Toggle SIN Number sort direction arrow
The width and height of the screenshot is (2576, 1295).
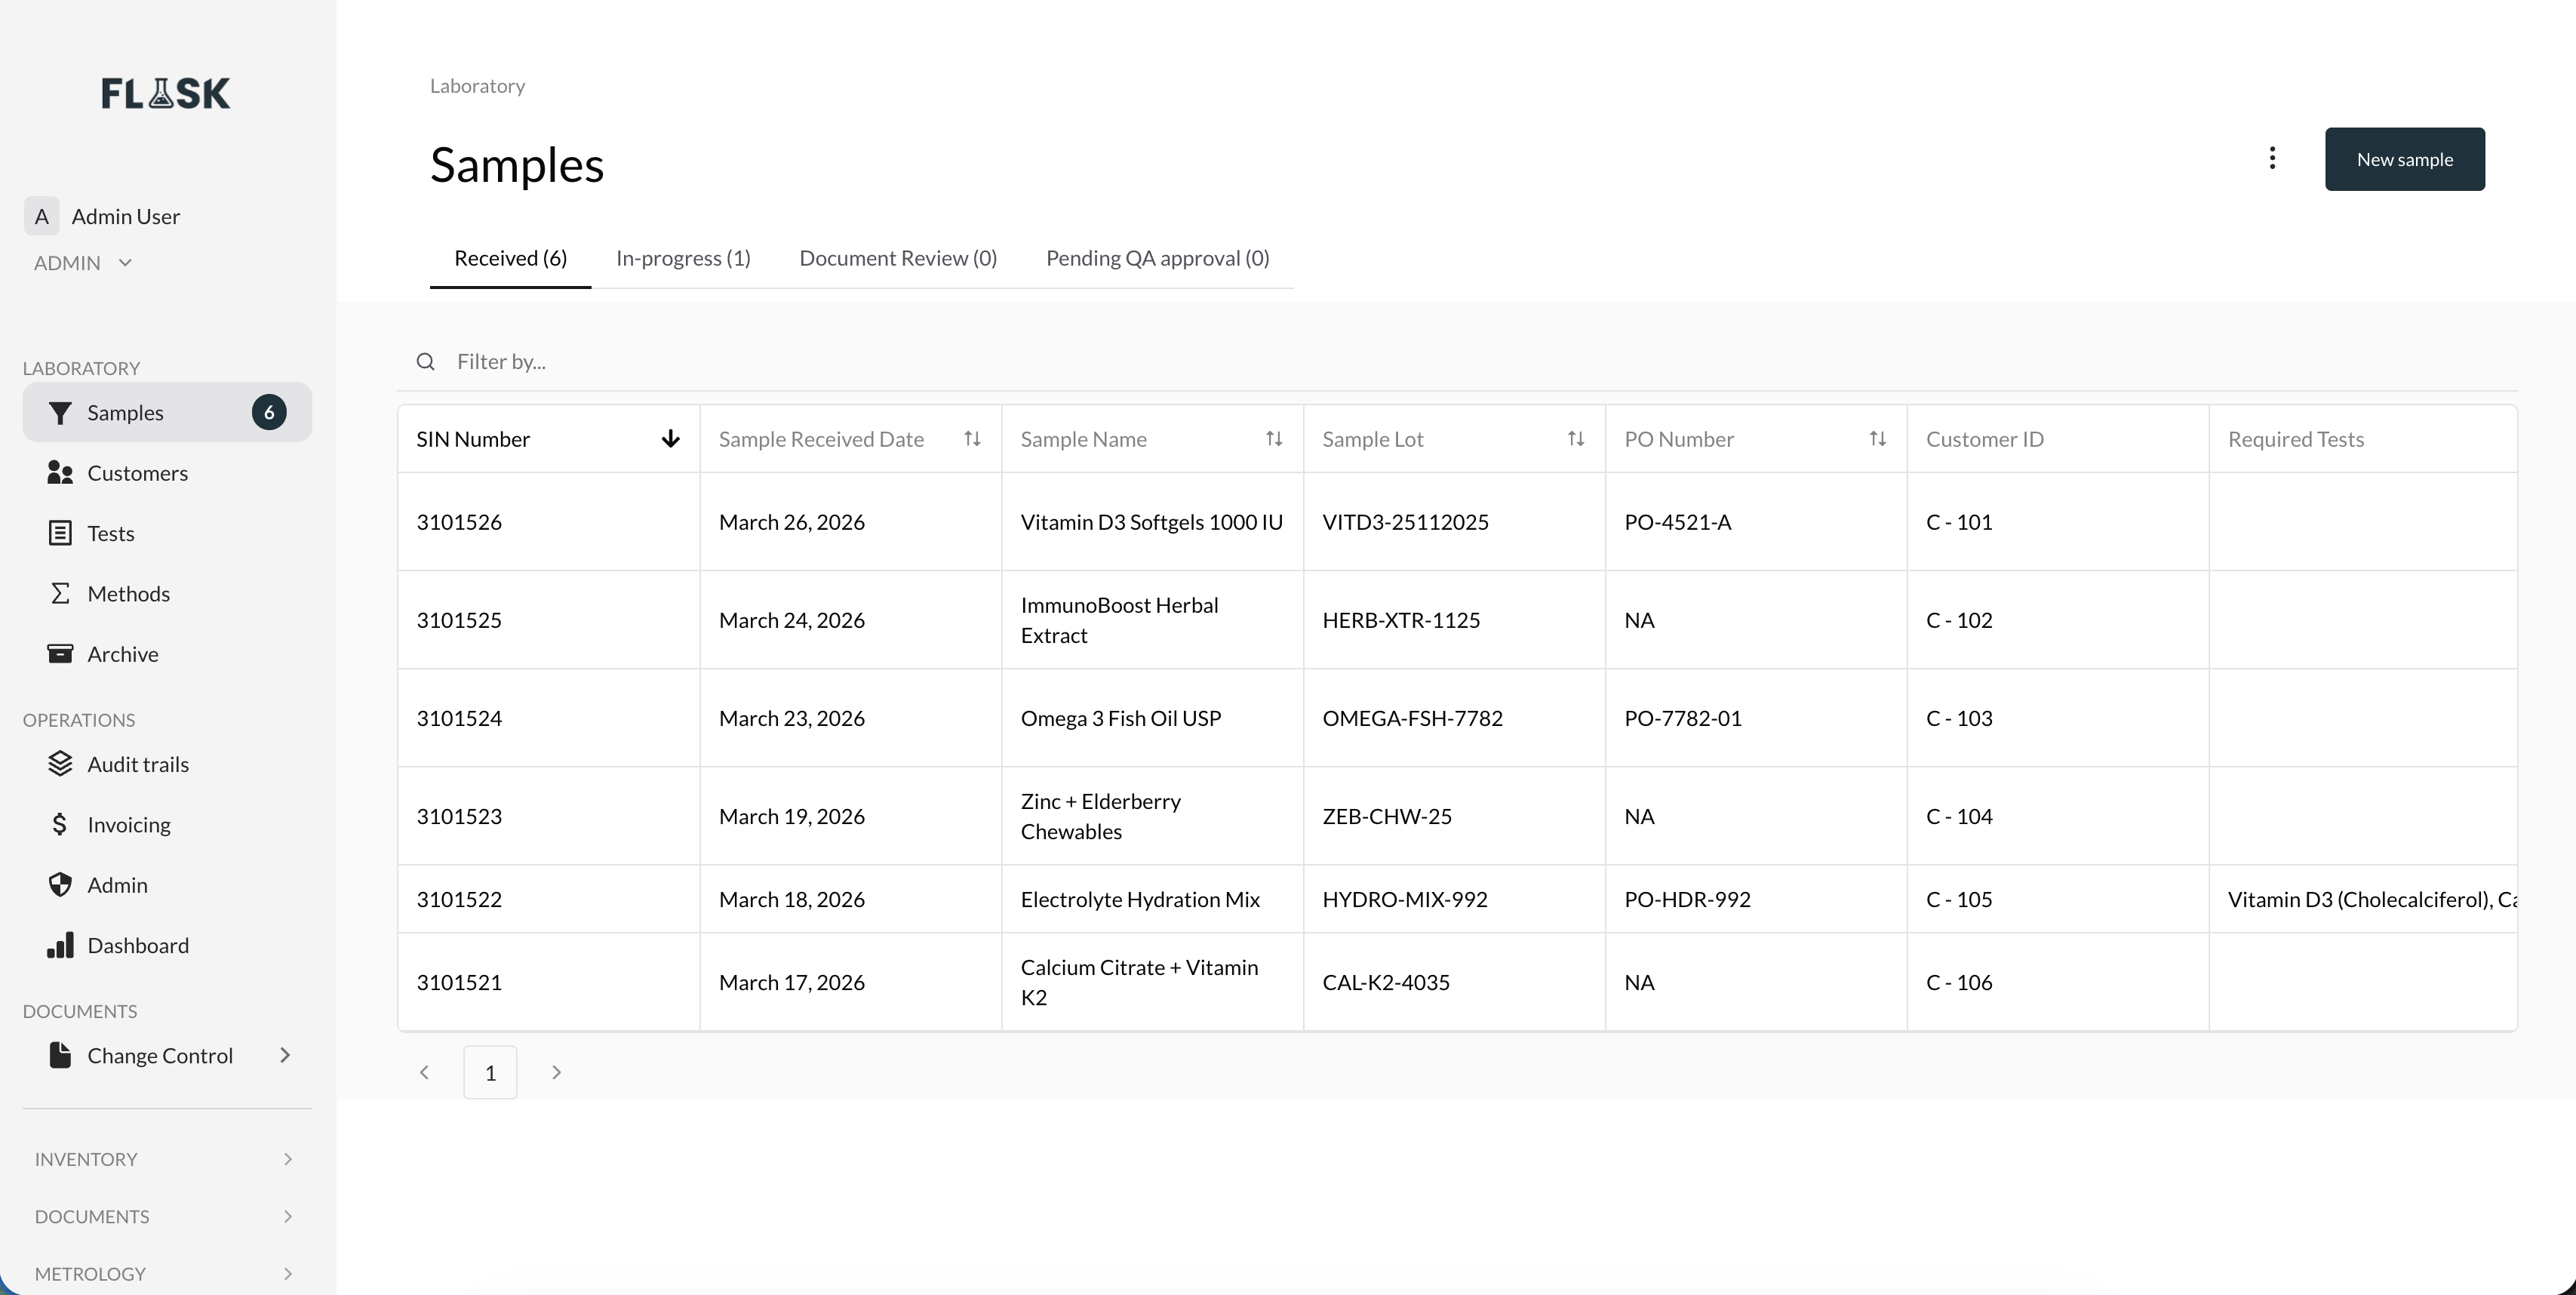click(671, 439)
